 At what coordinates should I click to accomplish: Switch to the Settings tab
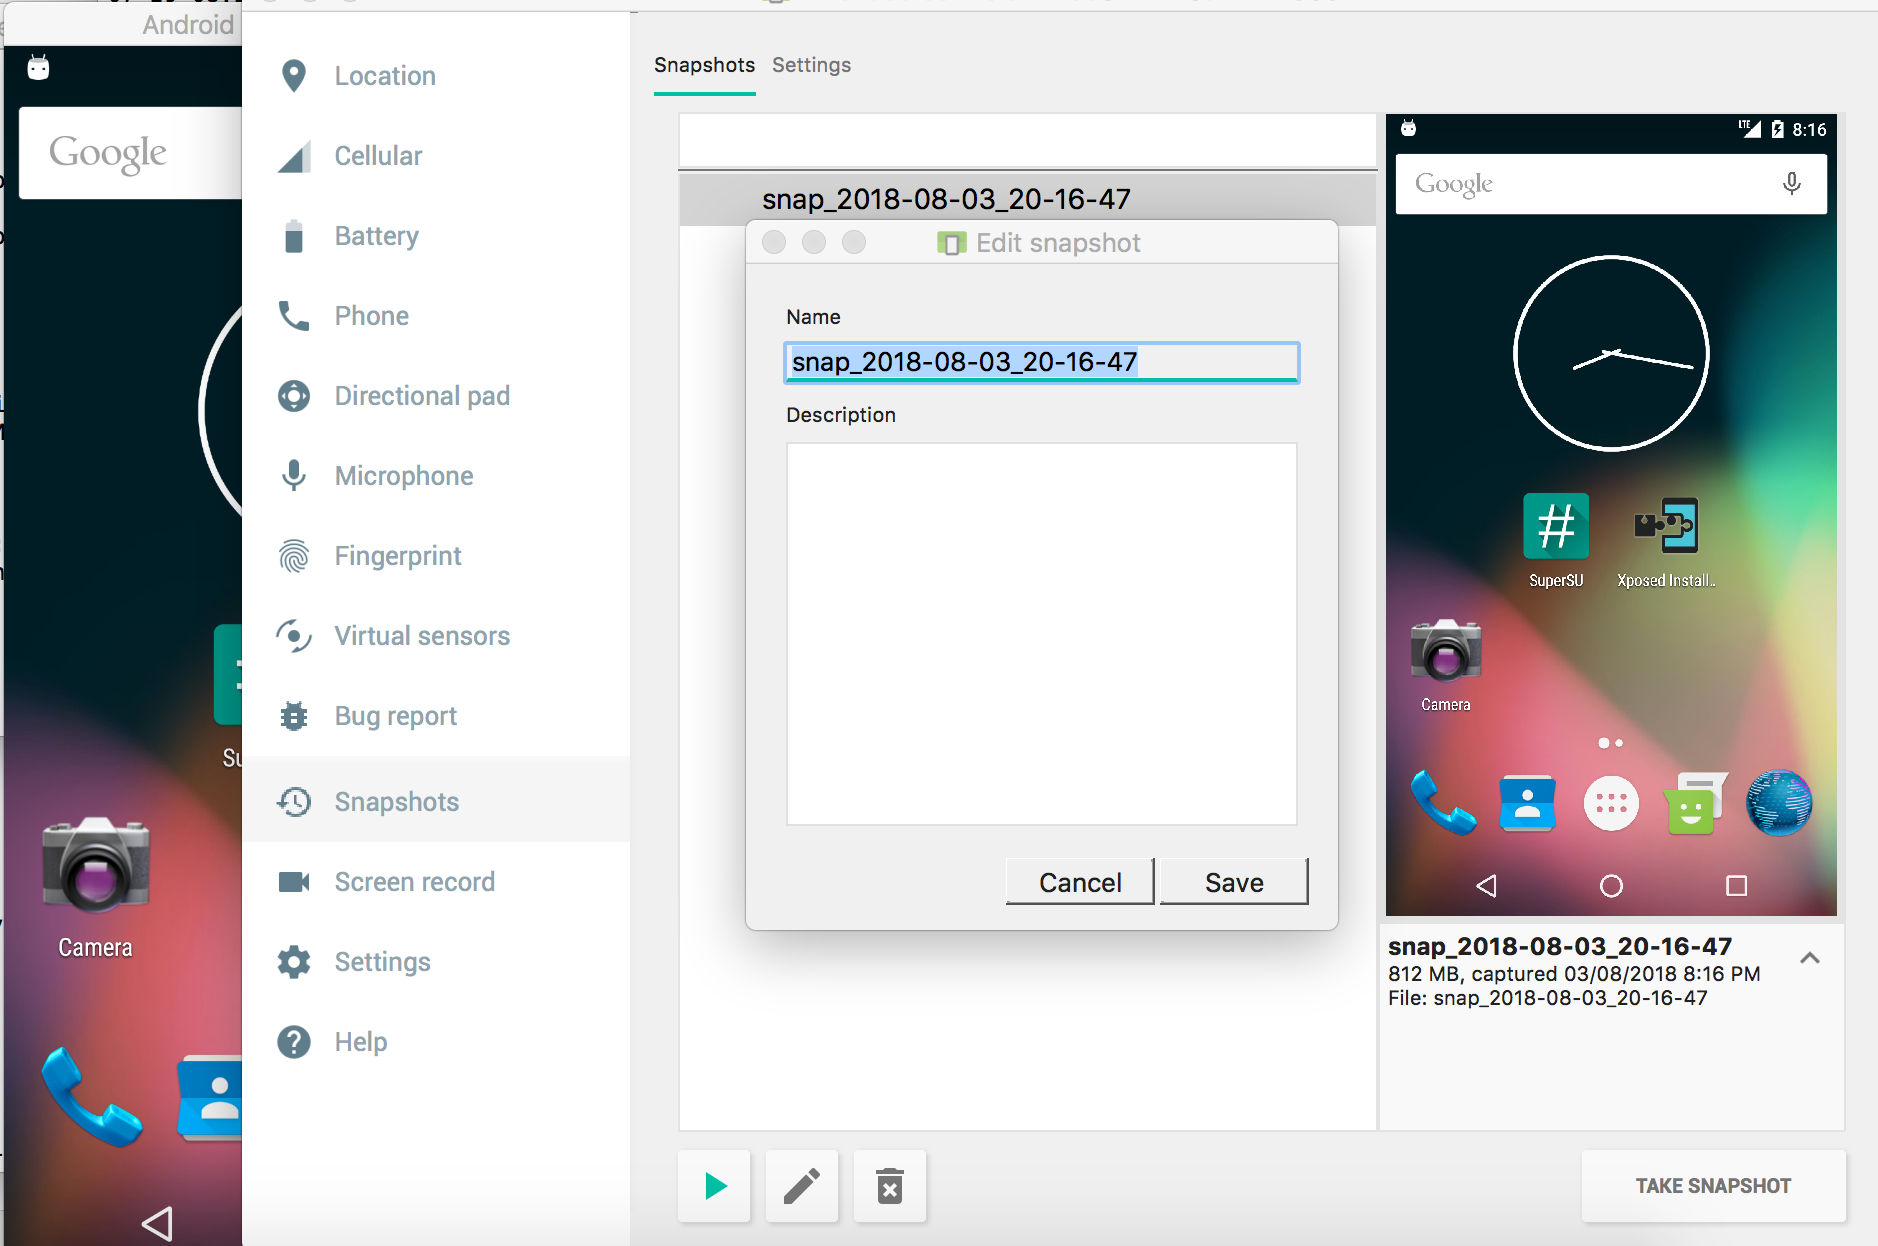811,65
